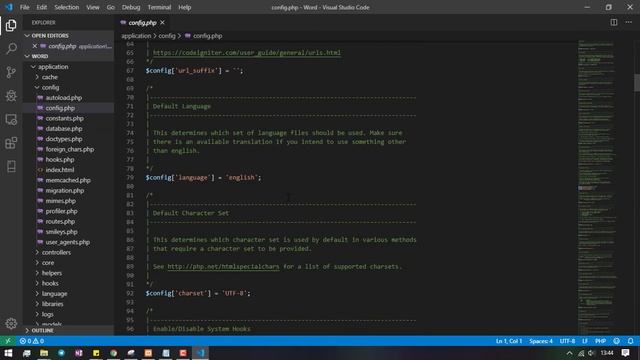This screenshot has height=360, width=640.
Task: Select the config.php editor tab
Action: click(x=142, y=22)
